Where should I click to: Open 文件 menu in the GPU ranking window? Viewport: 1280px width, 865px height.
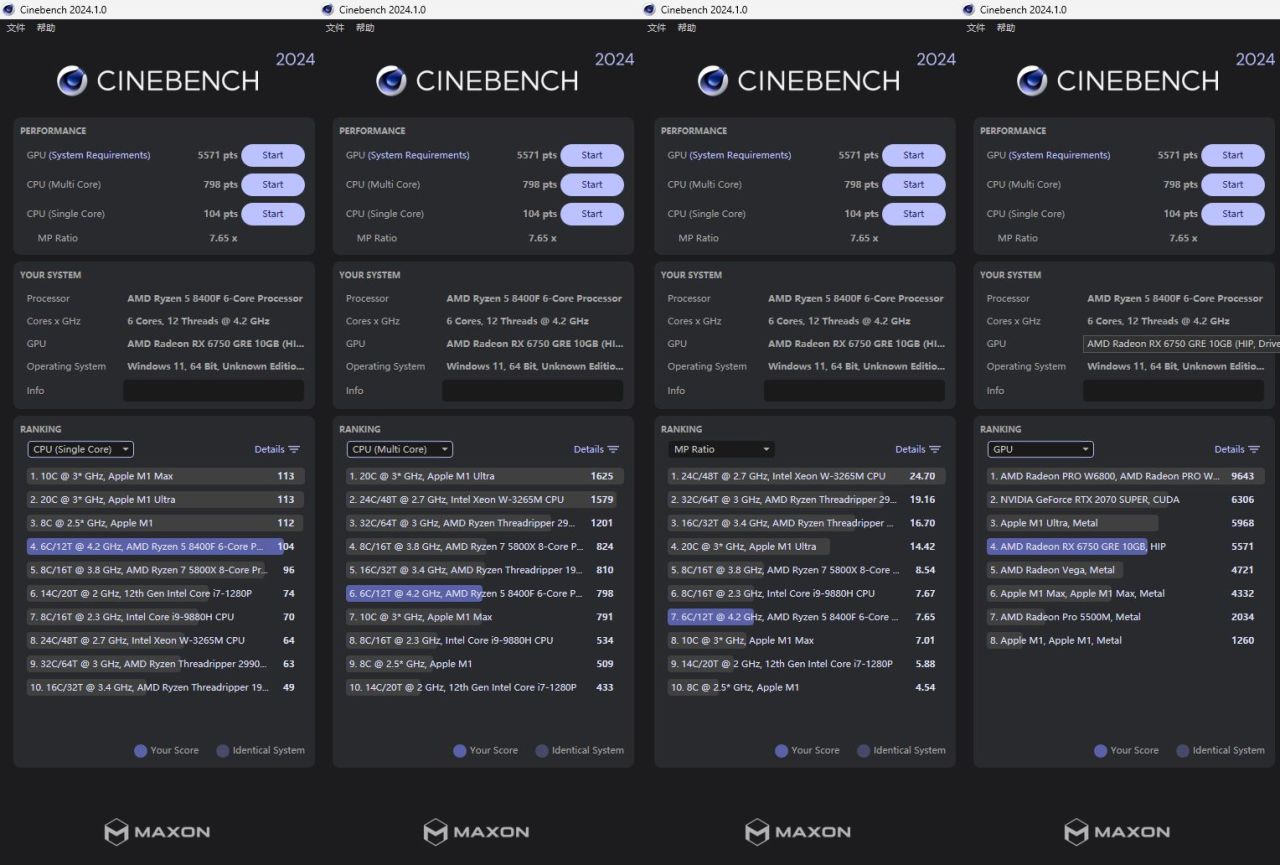[976, 28]
